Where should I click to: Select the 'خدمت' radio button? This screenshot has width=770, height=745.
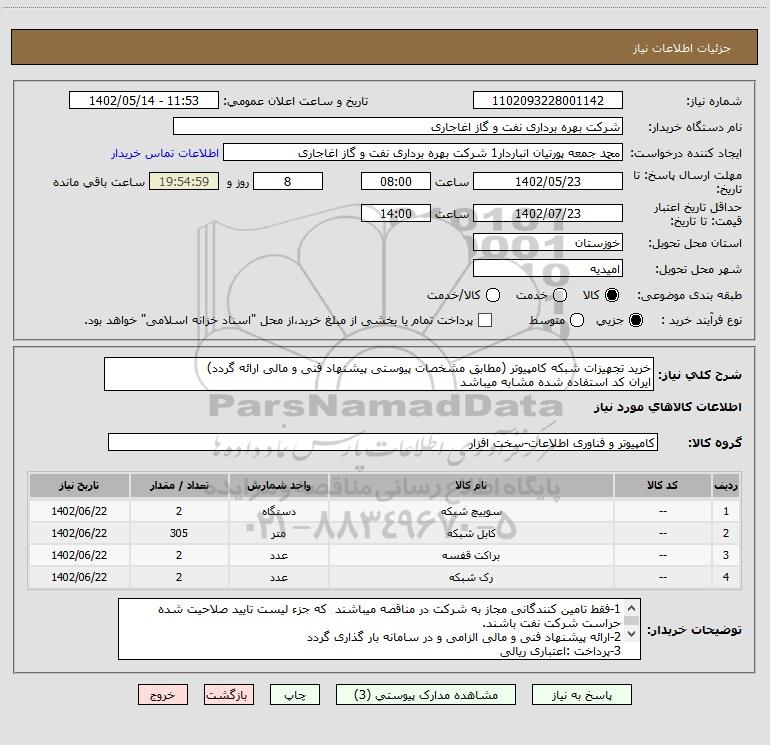[x=560, y=295]
